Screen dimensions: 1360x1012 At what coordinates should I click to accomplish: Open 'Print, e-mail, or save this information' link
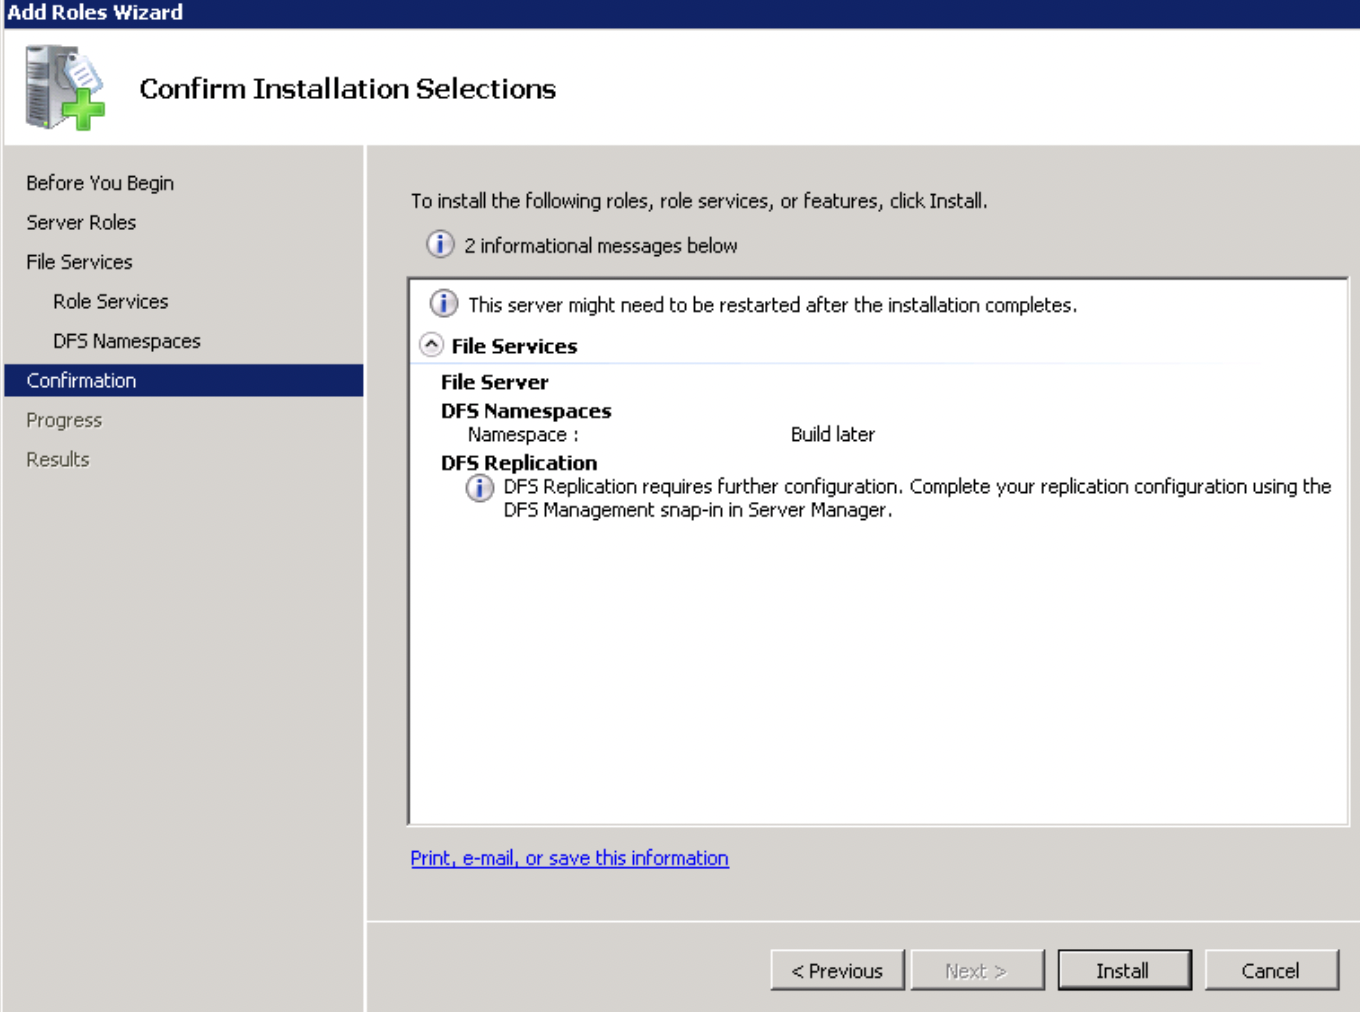569,858
